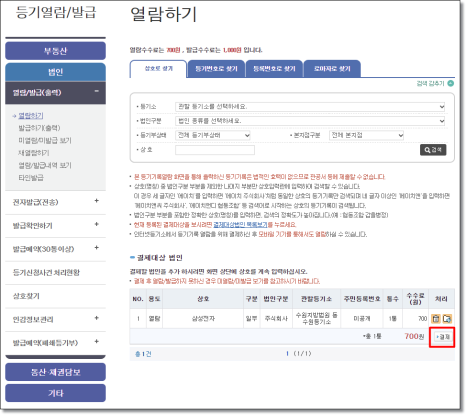Open the 상호찾기 sidebar item
The width and height of the screenshot is (466, 415).
(26, 296)
